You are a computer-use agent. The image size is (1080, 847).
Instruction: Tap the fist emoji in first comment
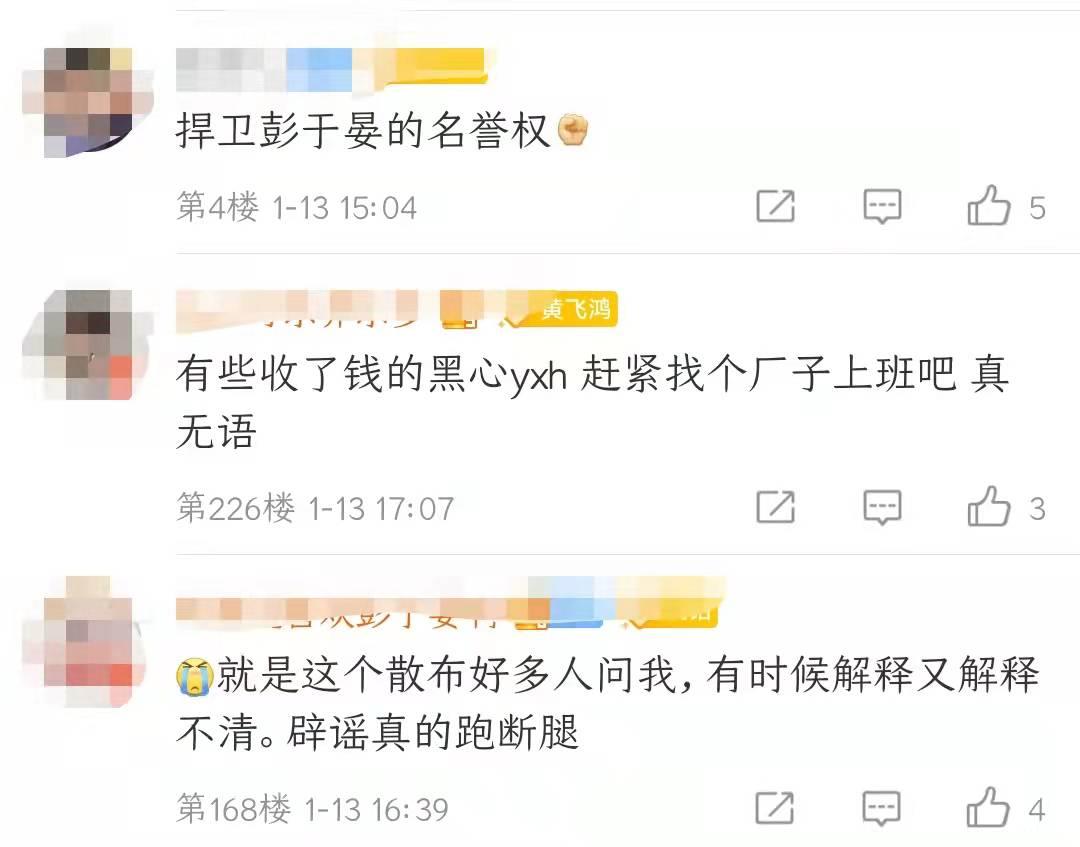pyautogui.click(x=572, y=129)
